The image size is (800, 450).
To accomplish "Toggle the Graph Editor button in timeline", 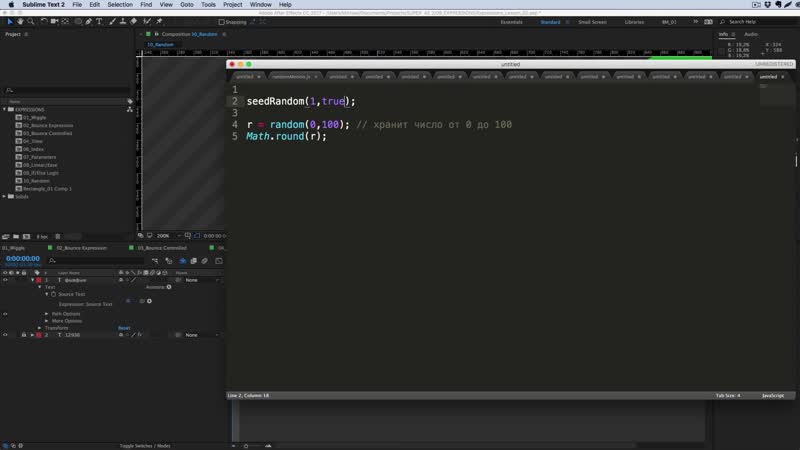I will coord(219,261).
